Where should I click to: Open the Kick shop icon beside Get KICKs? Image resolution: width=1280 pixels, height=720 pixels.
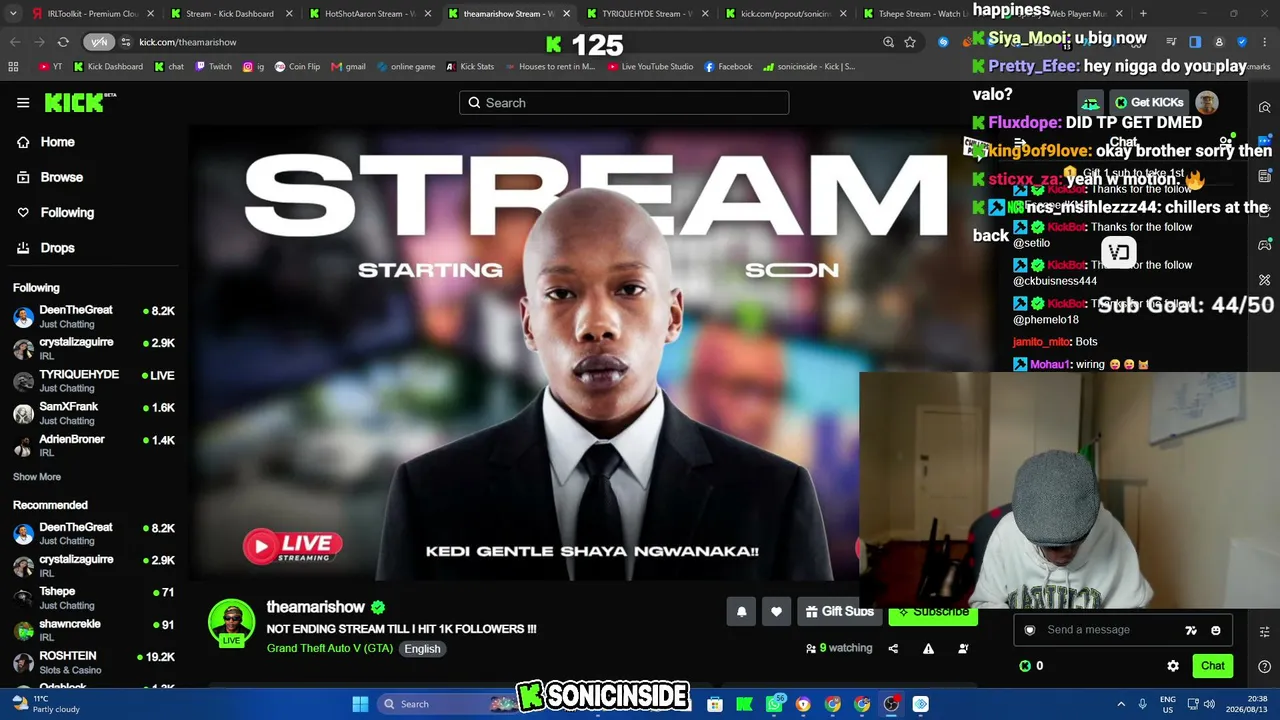point(1090,103)
